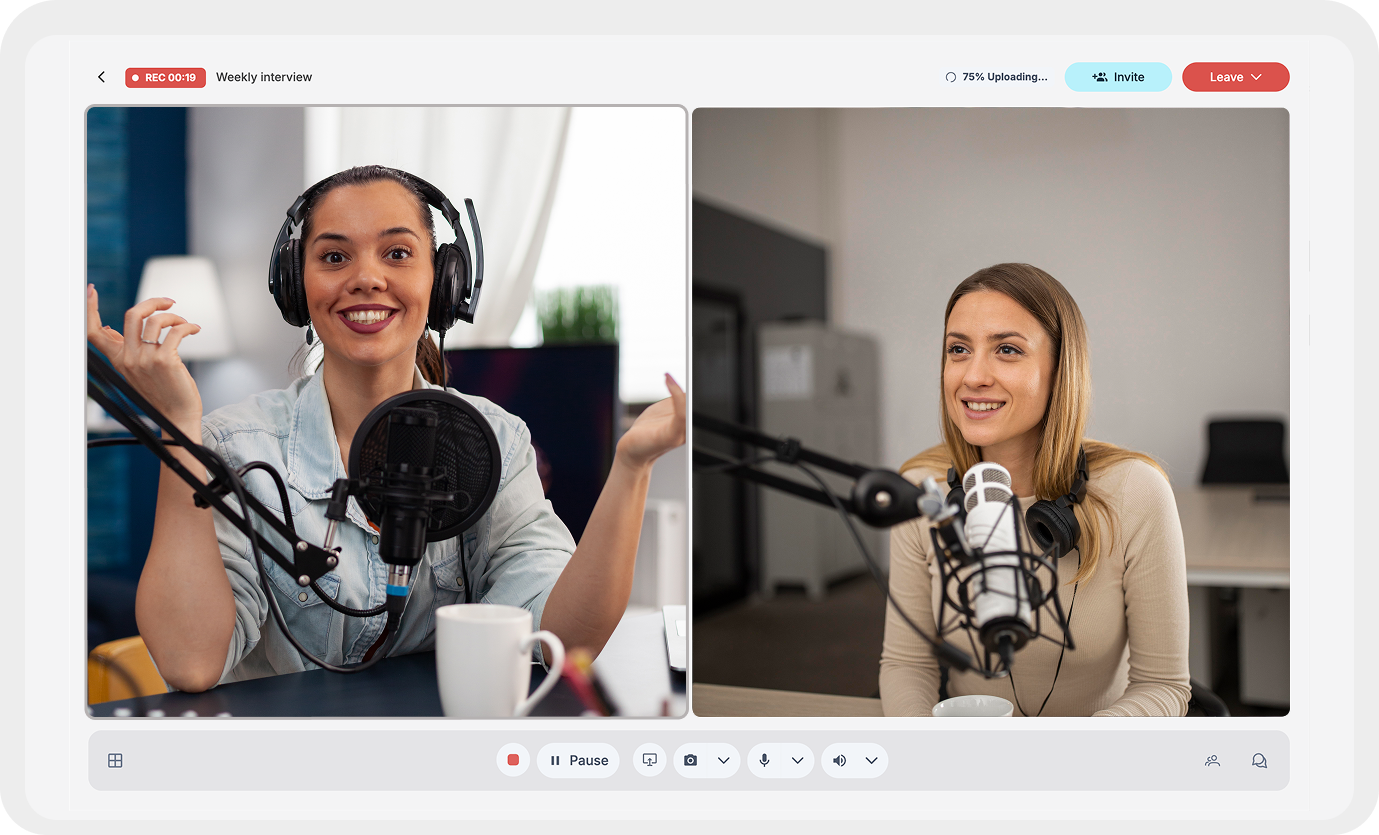Screen dimensions: 1379x835
Task: Open the chat panel icon
Action: click(x=1259, y=761)
